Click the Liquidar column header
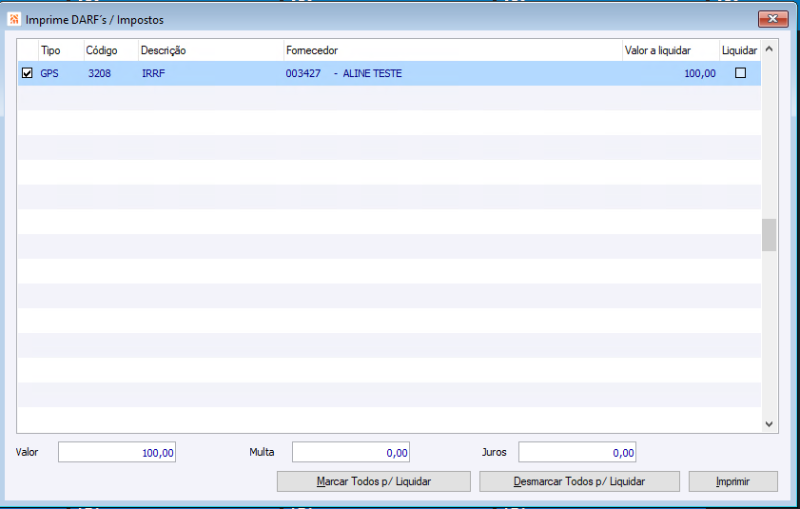This screenshot has height=509, width=800. [739, 50]
